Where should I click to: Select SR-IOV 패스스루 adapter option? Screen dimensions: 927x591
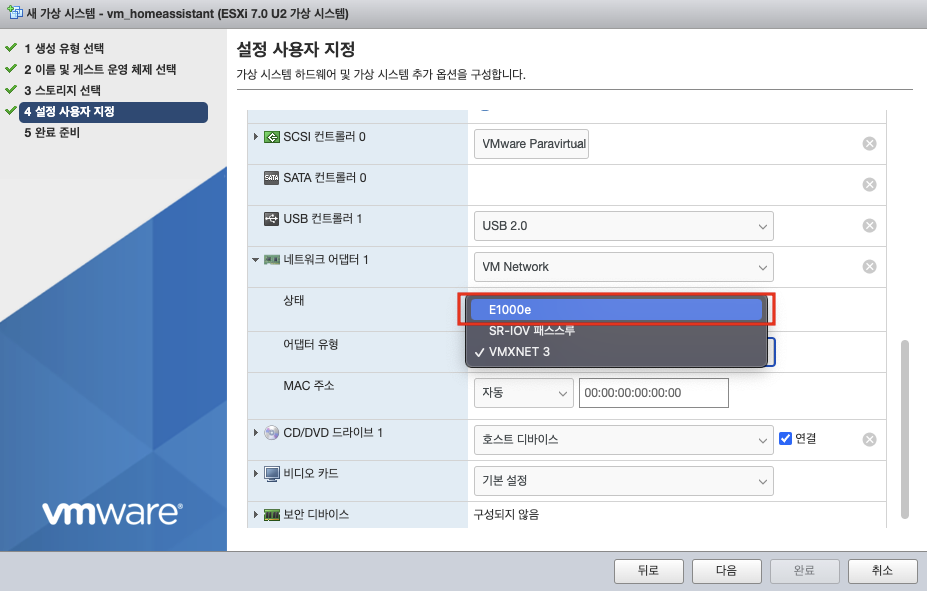[x=616, y=330]
